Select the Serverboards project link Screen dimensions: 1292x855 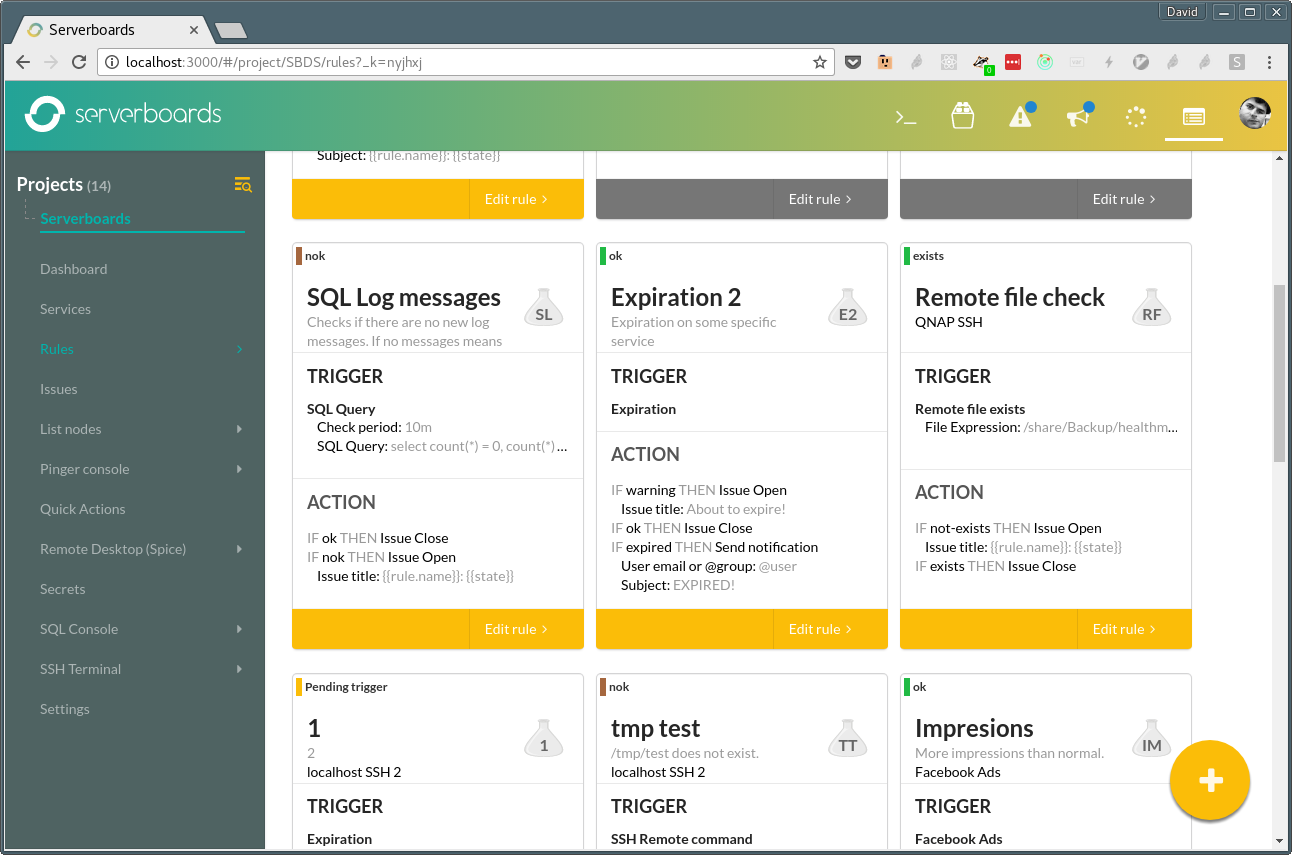[x=85, y=218]
